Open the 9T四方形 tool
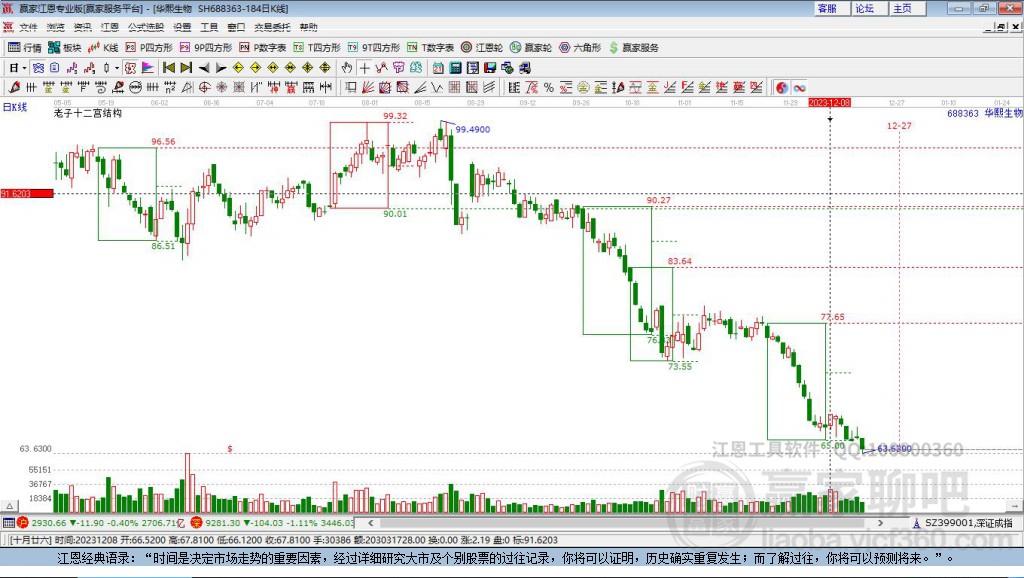Viewport: 1024px width, 578px height. [x=374, y=48]
